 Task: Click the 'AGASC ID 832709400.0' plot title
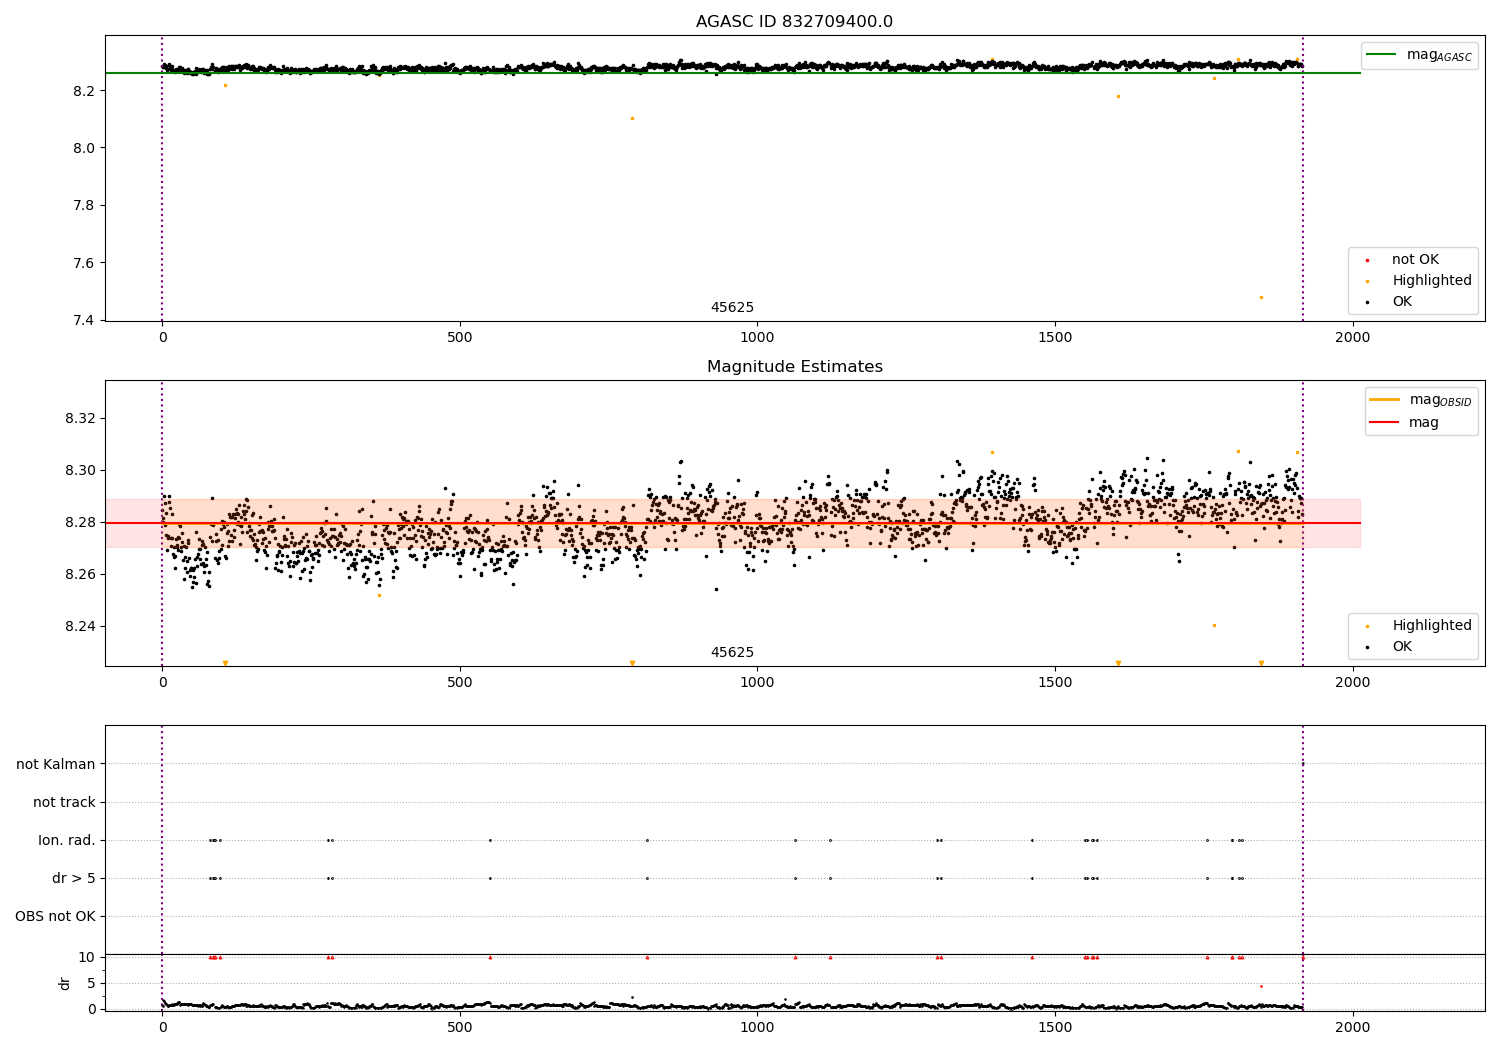[794, 22]
